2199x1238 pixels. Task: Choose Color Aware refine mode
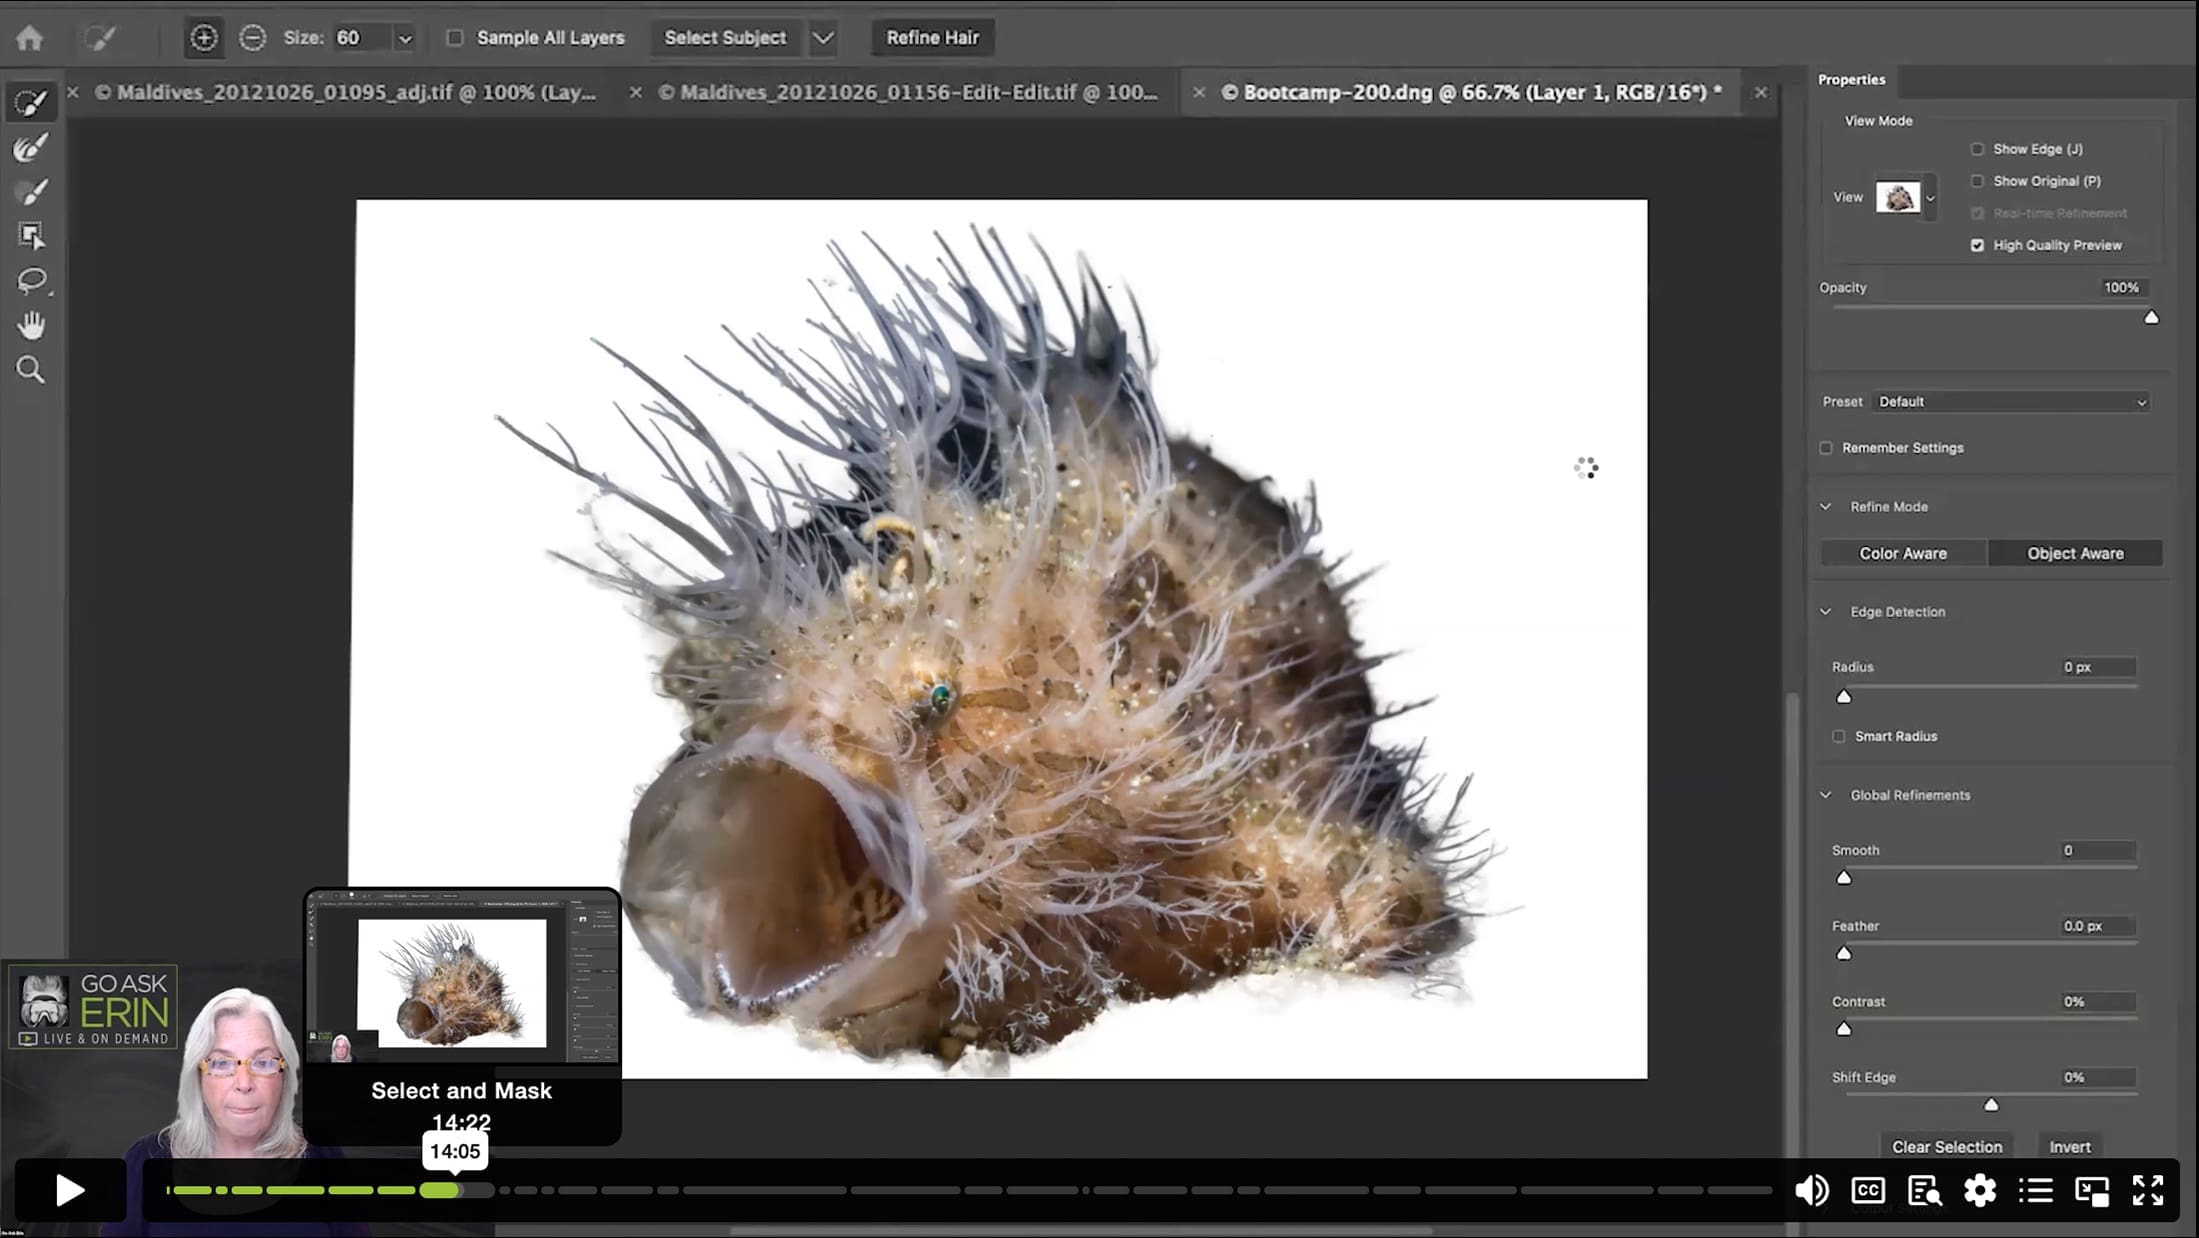click(1903, 553)
